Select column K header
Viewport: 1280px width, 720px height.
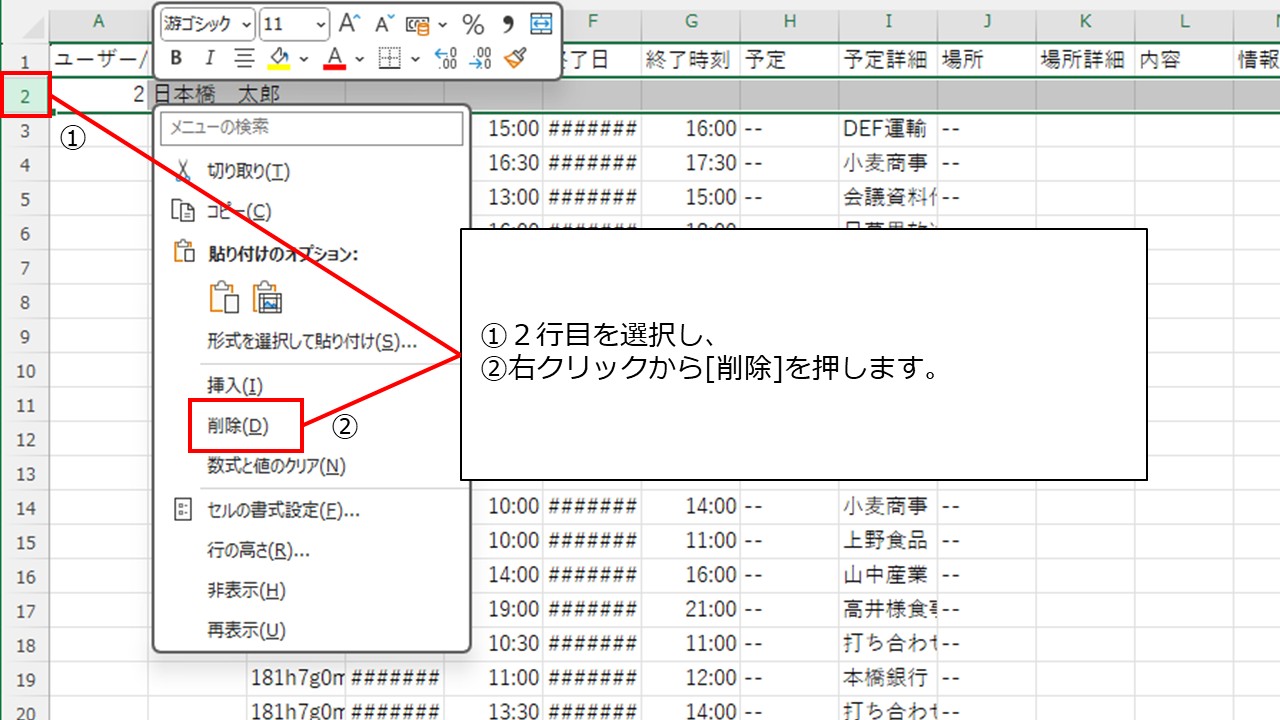(1085, 21)
